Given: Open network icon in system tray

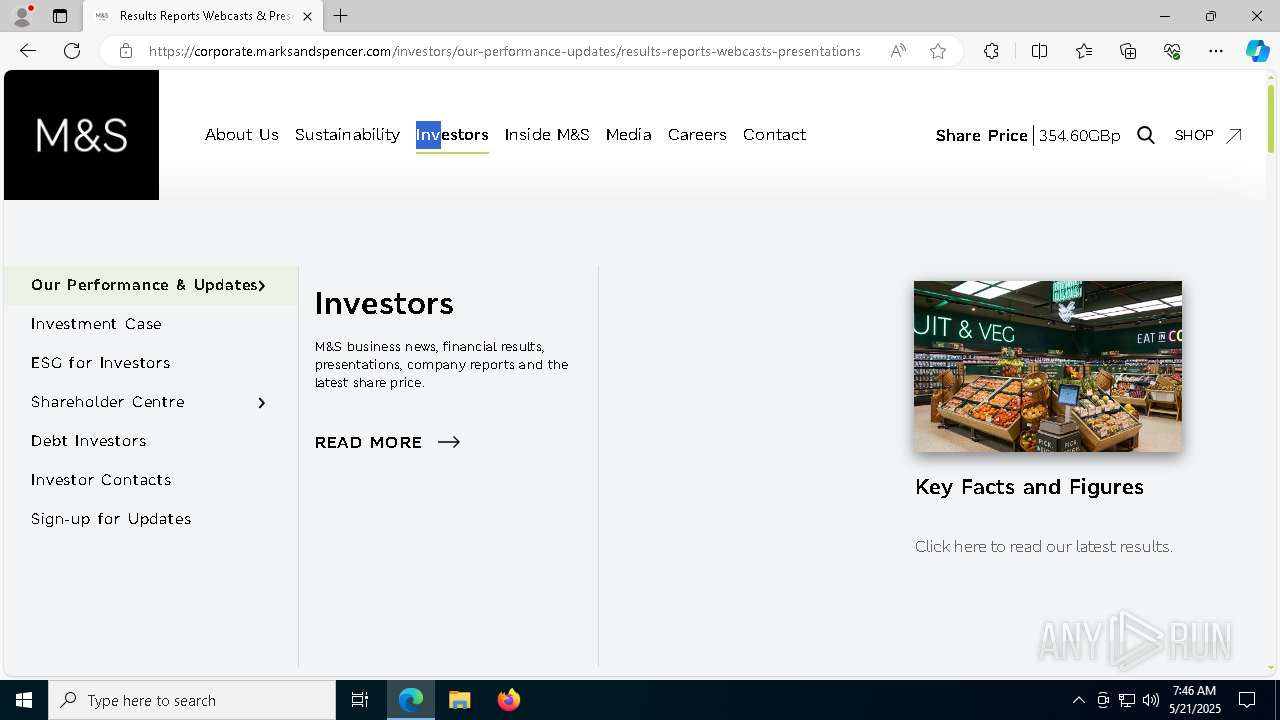Looking at the screenshot, I should (x=1127, y=700).
